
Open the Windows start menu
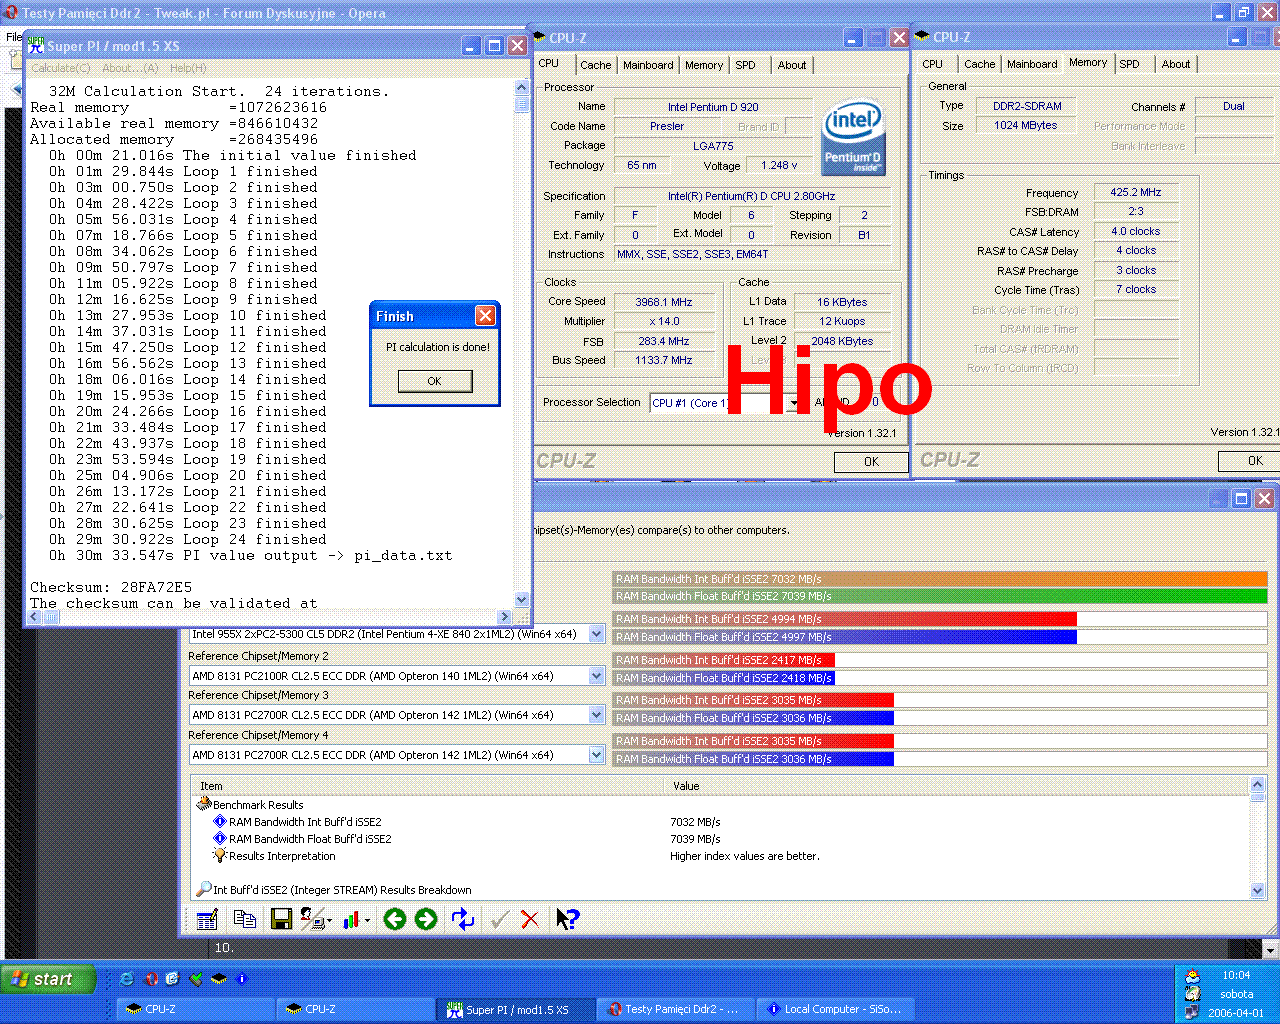pyautogui.click(x=48, y=979)
